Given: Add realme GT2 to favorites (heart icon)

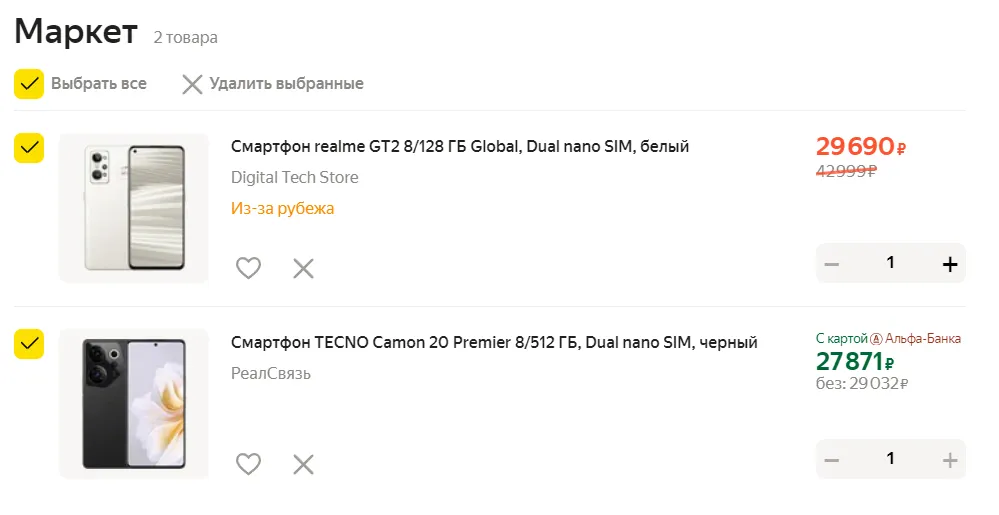Looking at the screenshot, I should pyautogui.click(x=248, y=268).
